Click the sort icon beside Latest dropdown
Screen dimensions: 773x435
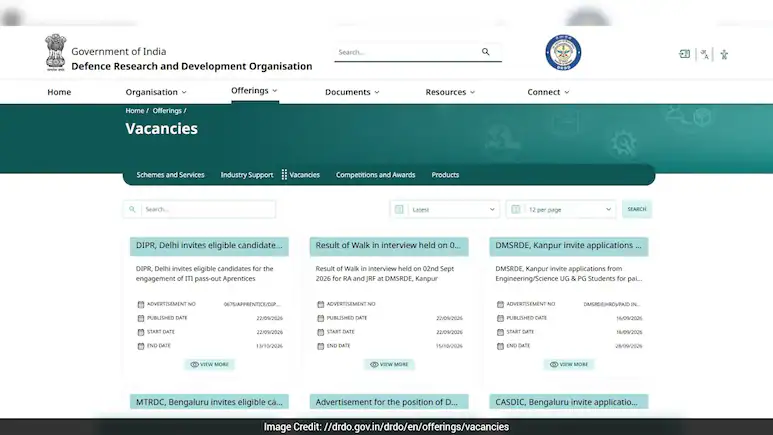tap(399, 210)
